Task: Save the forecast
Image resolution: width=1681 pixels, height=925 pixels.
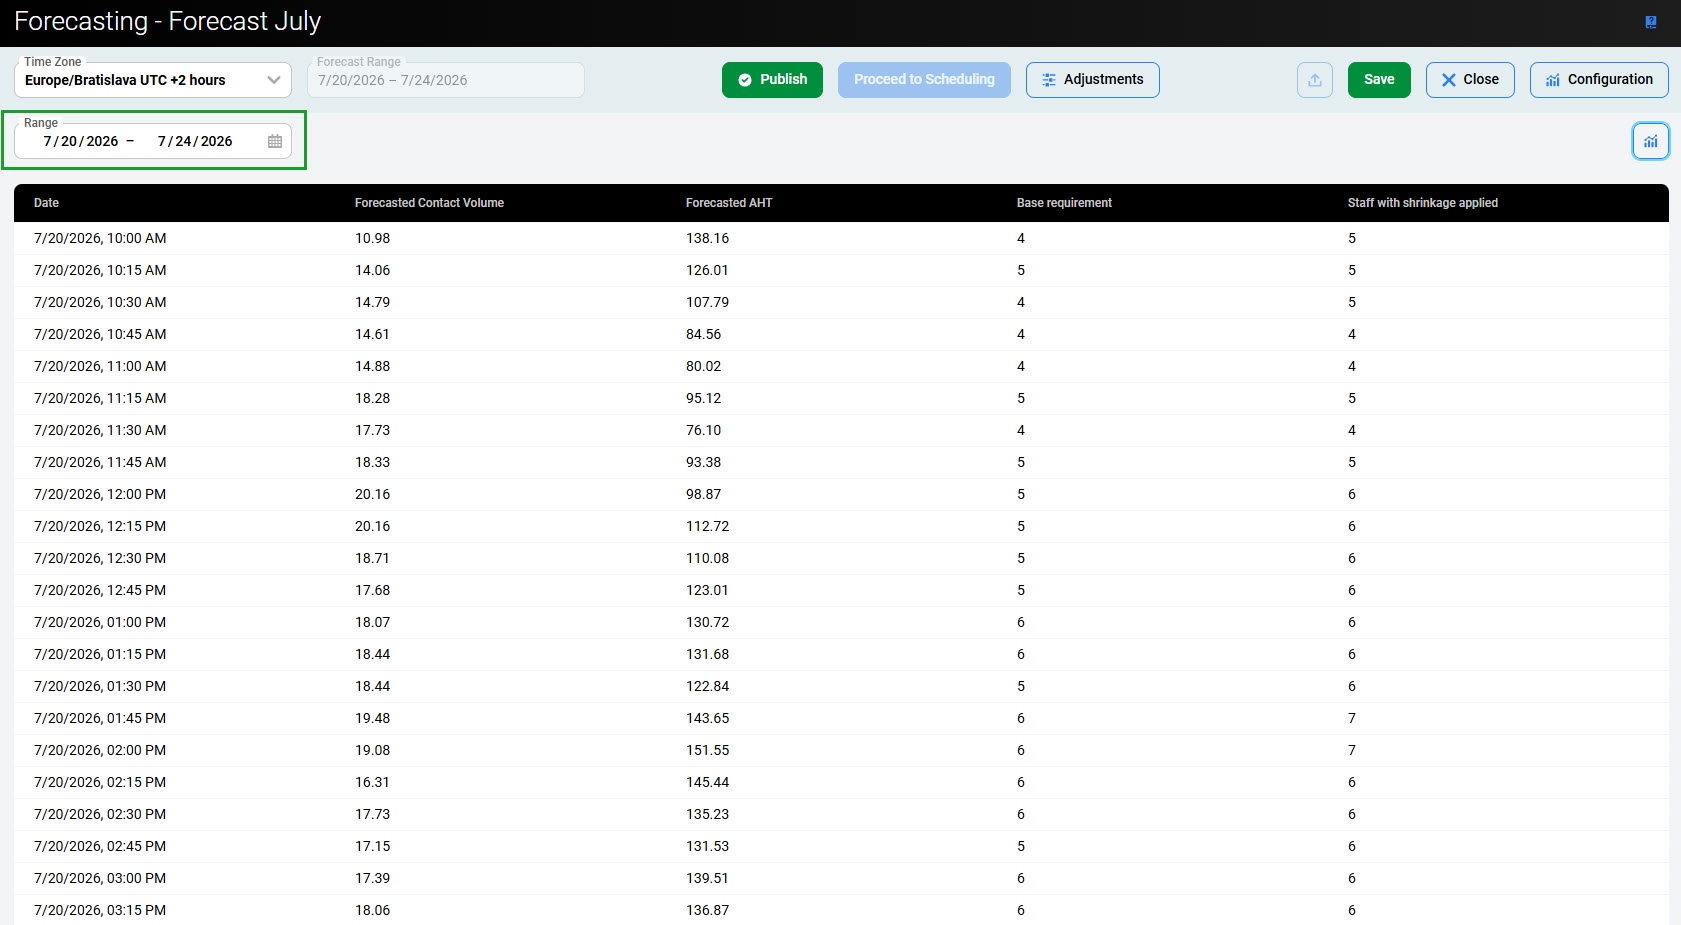Action: [x=1379, y=80]
